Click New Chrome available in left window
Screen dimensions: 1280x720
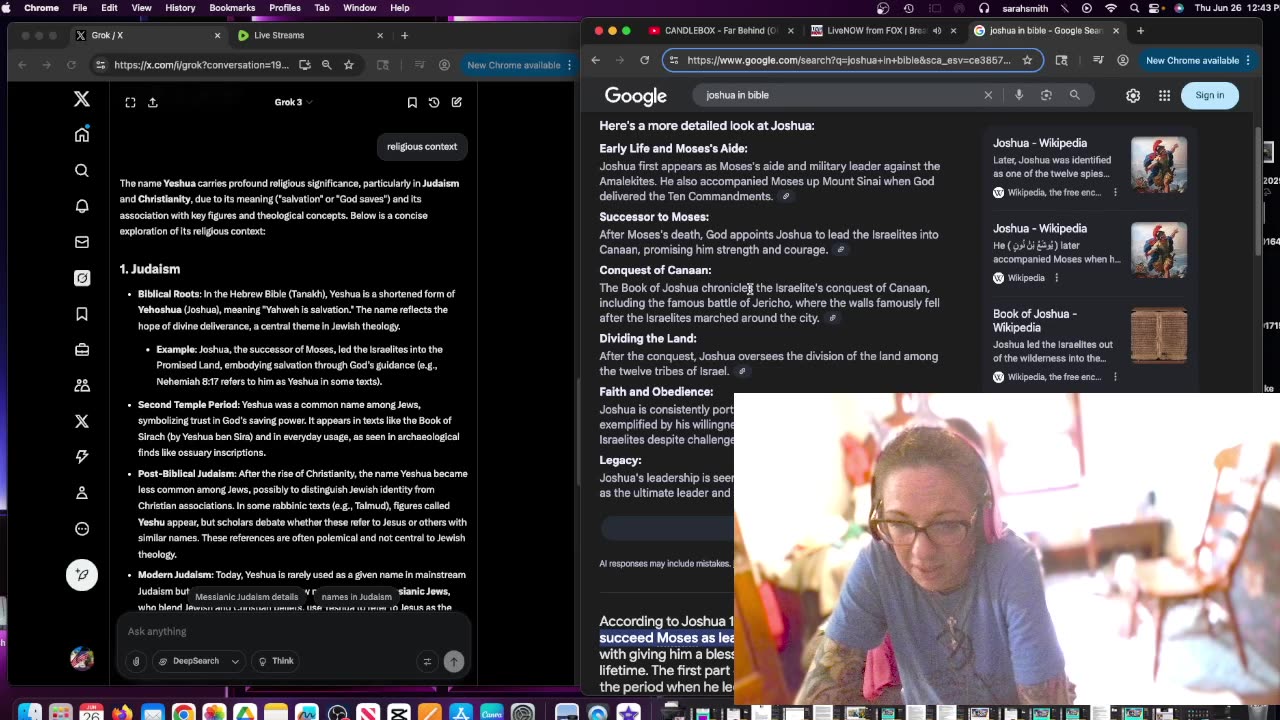(514, 65)
